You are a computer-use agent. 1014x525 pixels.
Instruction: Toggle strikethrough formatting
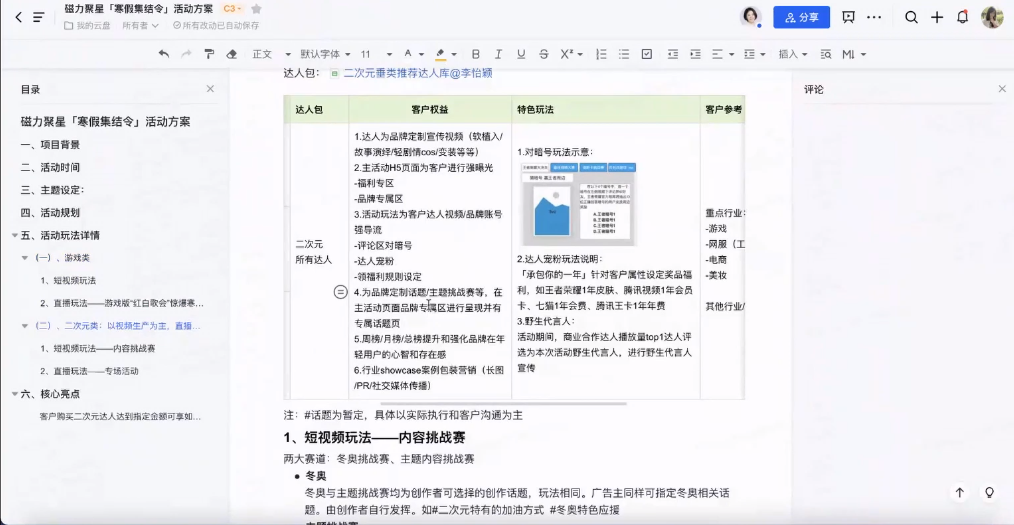coord(544,54)
